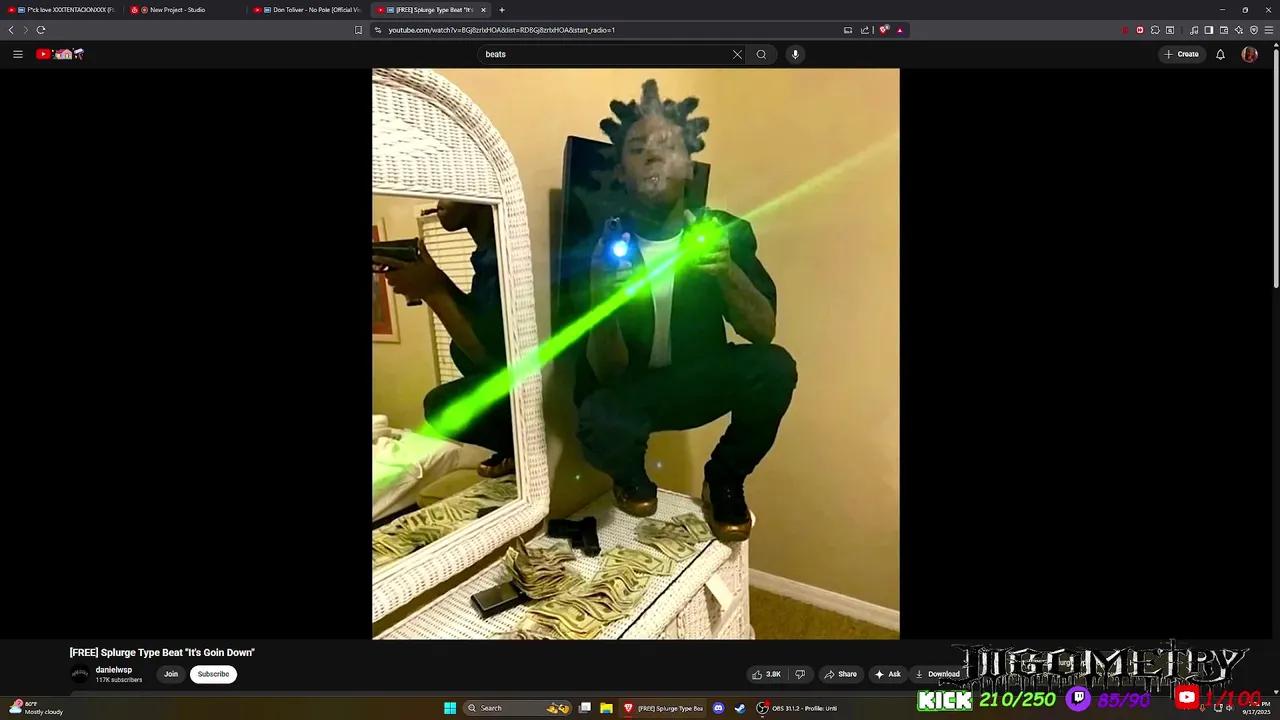Like the video showing 3.8K likes

pos(766,674)
